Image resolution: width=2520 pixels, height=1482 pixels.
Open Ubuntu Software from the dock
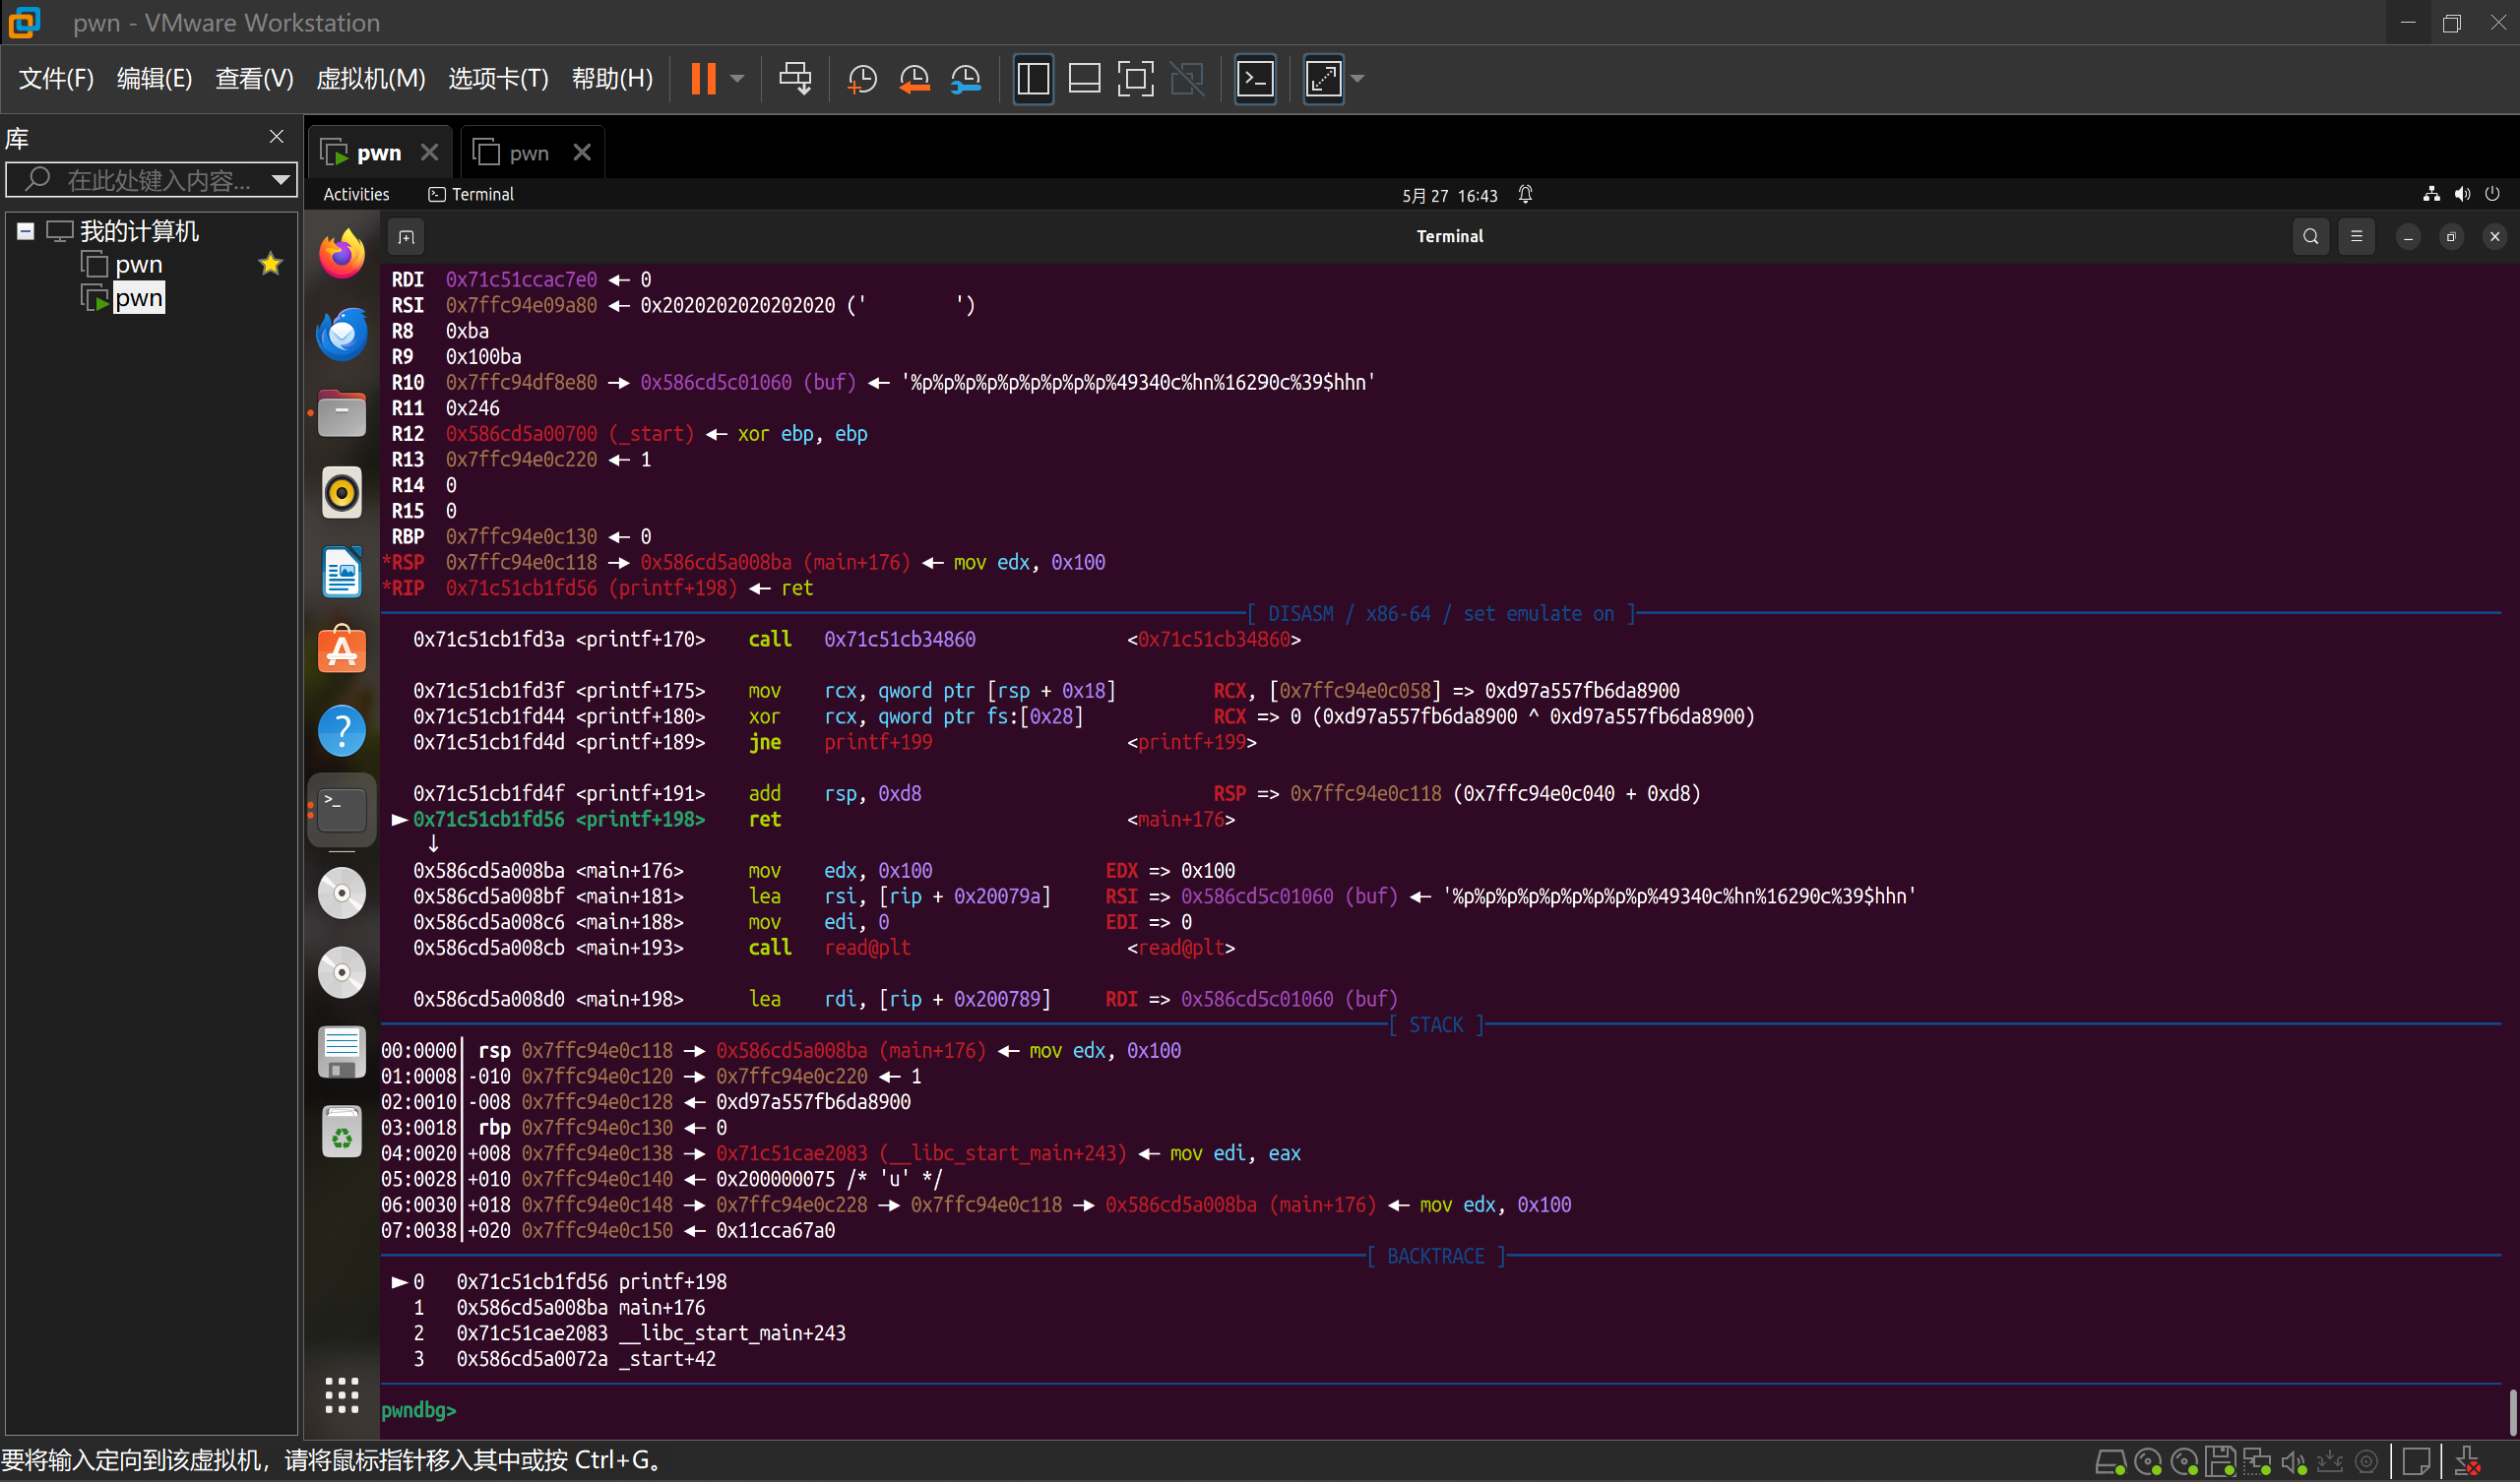click(x=342, y=651)
